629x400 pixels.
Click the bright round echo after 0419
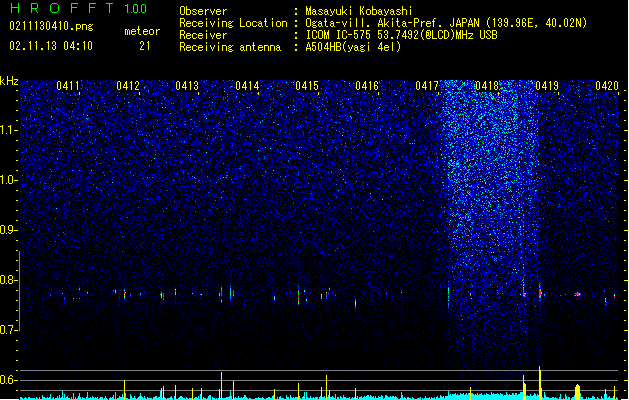click(578, 294)
